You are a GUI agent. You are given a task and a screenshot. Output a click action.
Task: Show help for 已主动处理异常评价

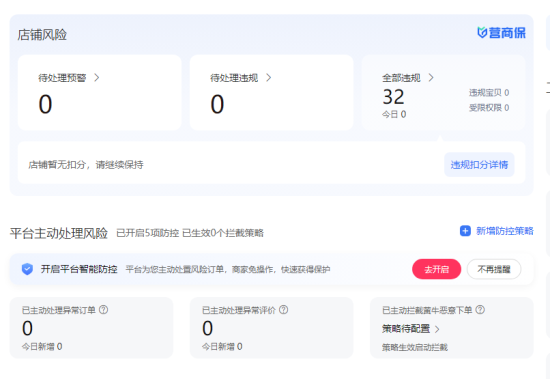point(283,310)
